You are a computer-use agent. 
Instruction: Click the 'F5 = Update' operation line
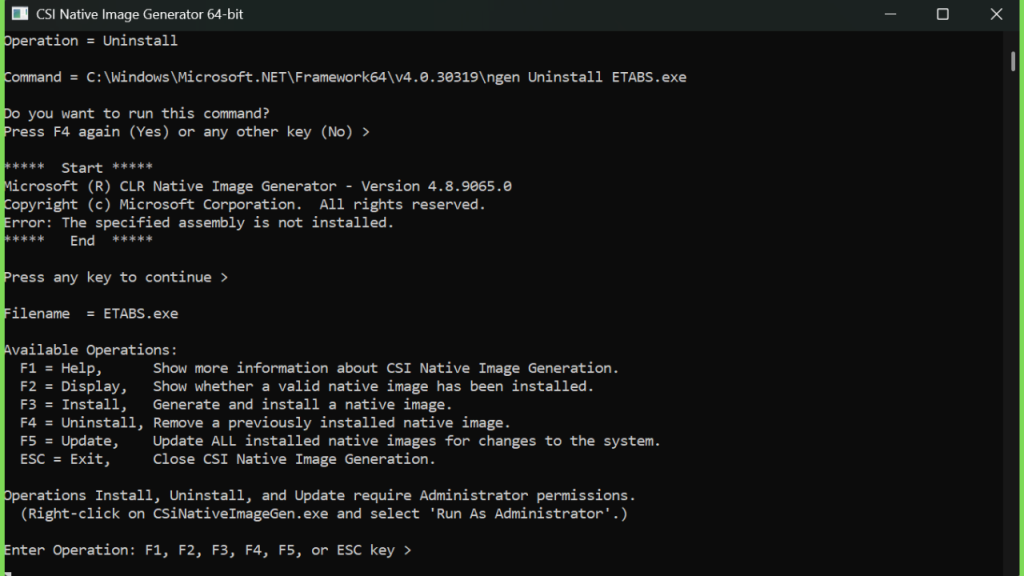[340, 441]
